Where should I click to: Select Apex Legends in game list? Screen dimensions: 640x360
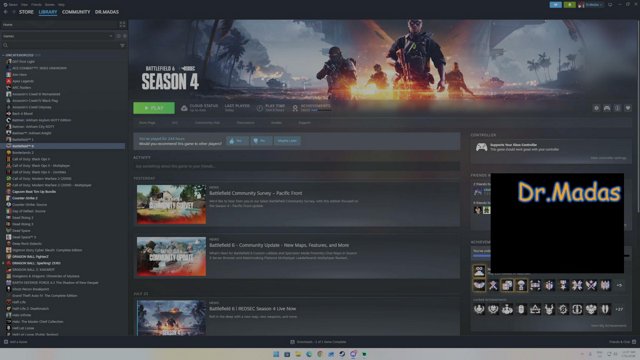pyautogui.click(x=23, y=81)
